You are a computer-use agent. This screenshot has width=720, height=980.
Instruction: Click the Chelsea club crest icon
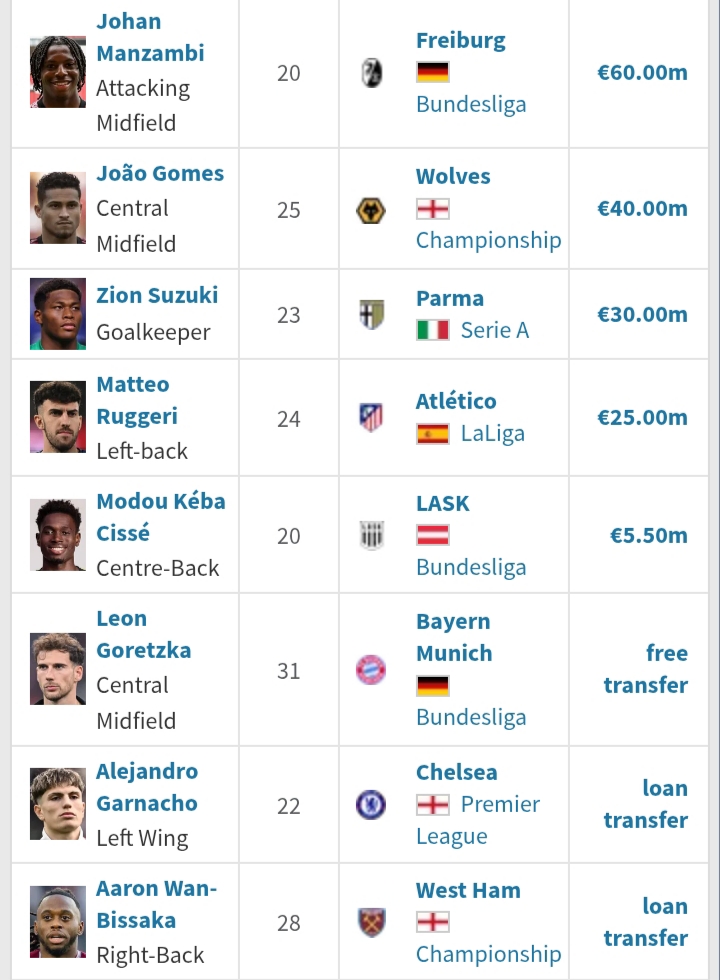point(371,805)
